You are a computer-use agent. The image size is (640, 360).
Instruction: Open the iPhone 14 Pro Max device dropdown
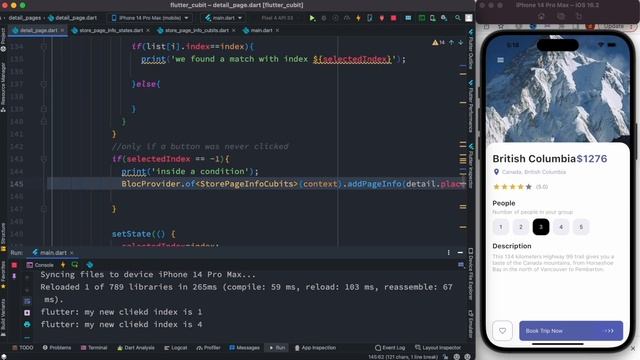point(150,18)
